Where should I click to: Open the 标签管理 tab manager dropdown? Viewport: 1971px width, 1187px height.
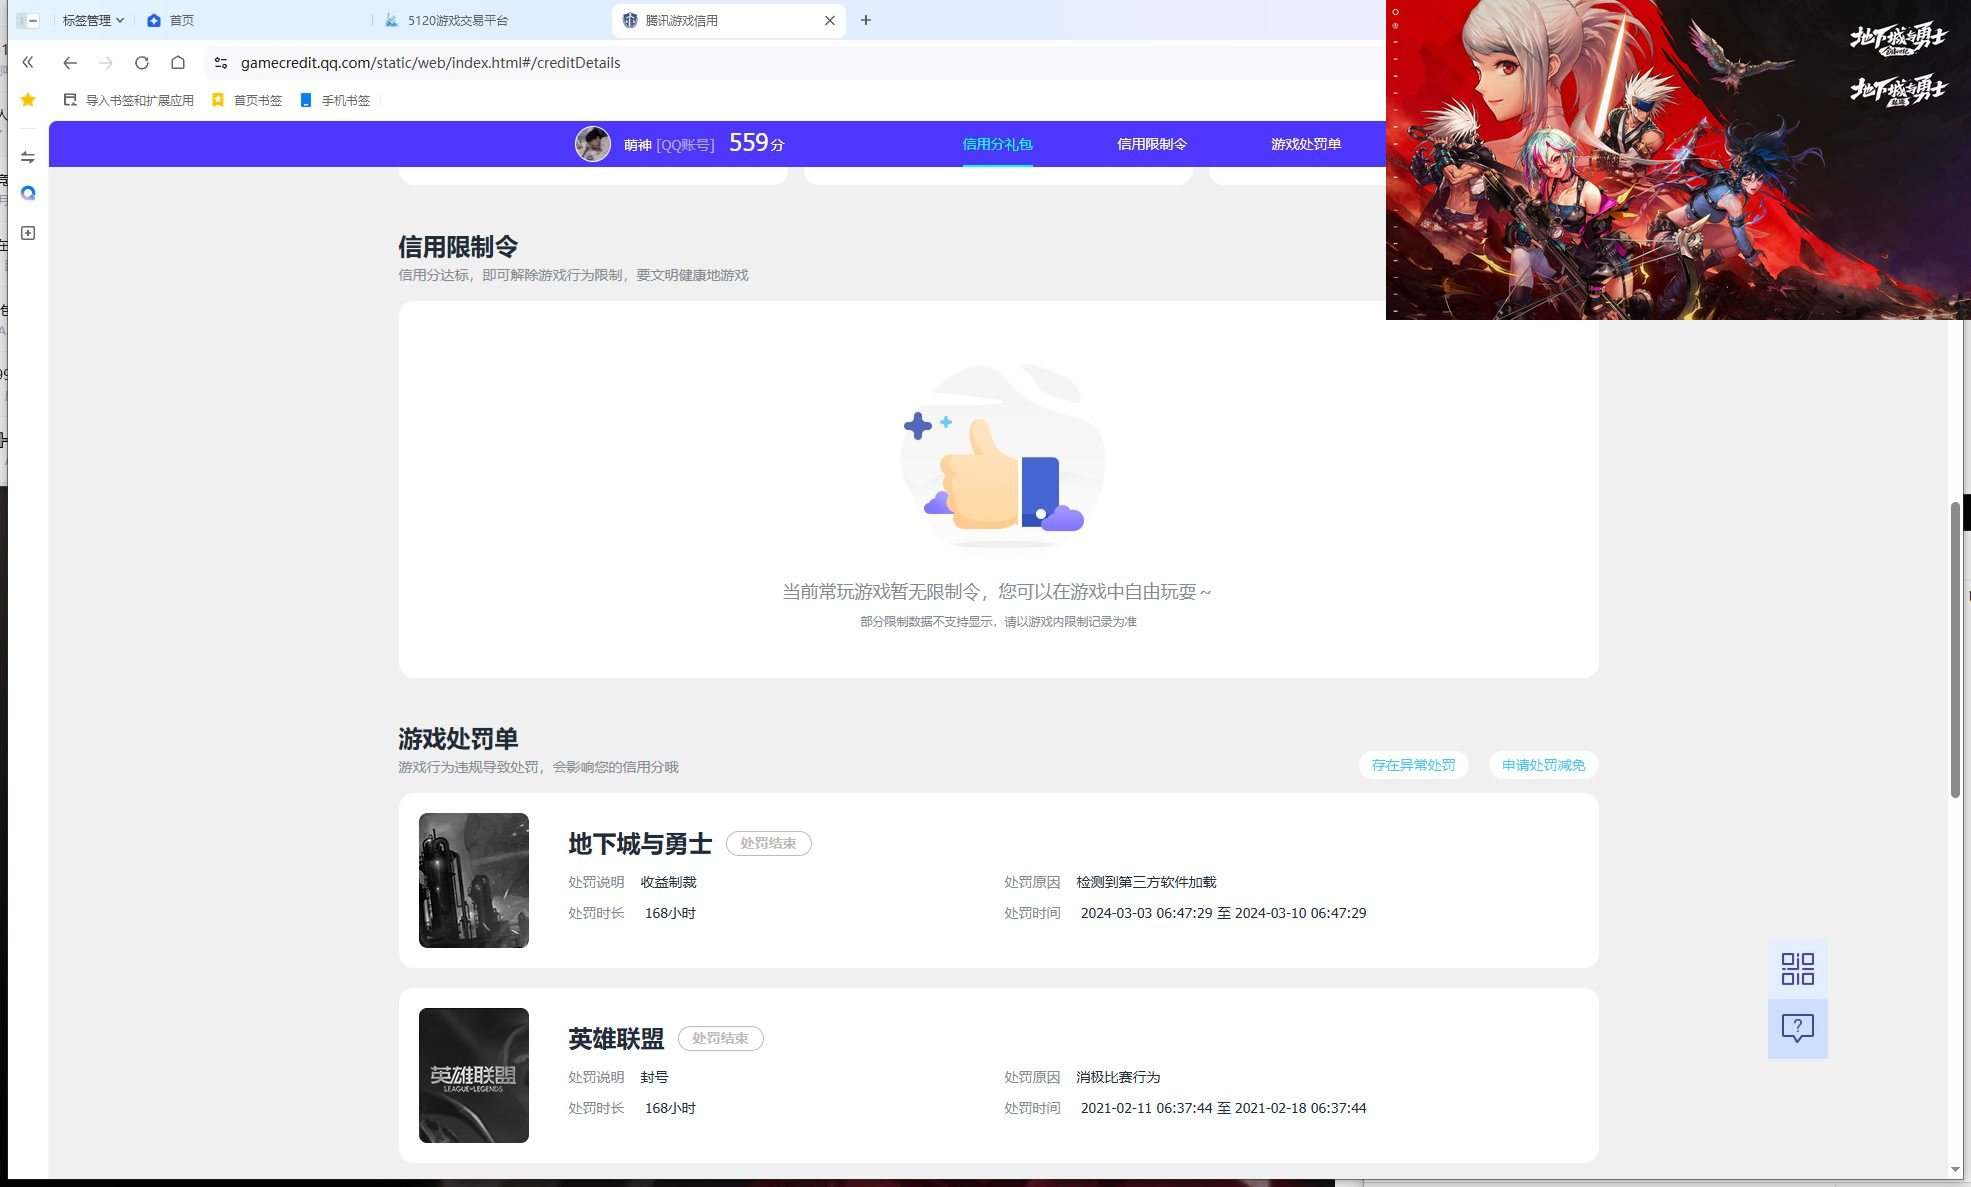[x=93, y=20]
